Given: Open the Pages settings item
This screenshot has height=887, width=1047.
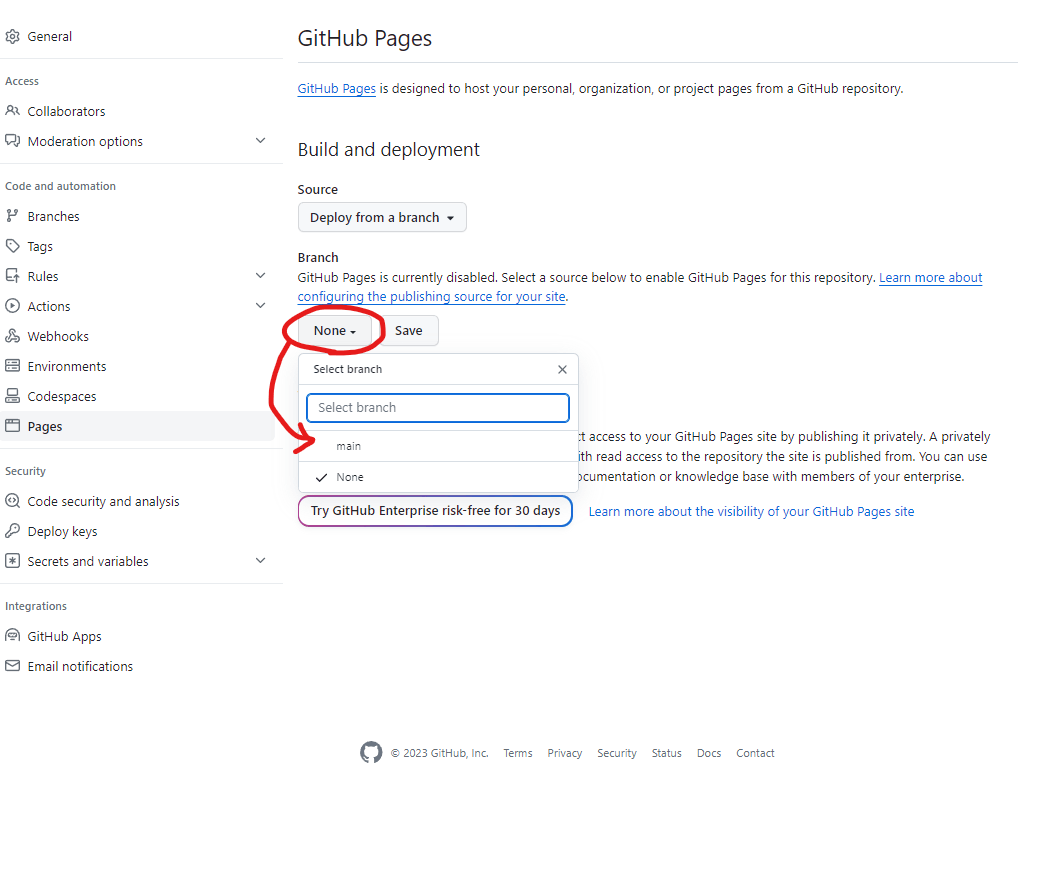Looking at the screenshot, I should [137, 426].
